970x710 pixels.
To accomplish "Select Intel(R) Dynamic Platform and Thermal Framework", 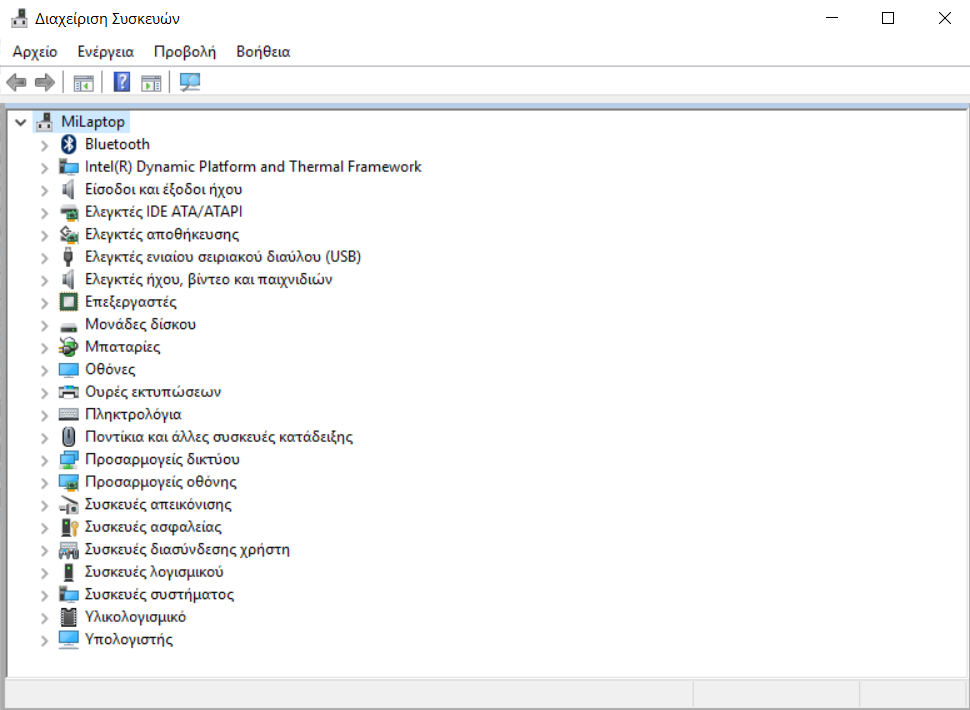I will tap(253, 167).
